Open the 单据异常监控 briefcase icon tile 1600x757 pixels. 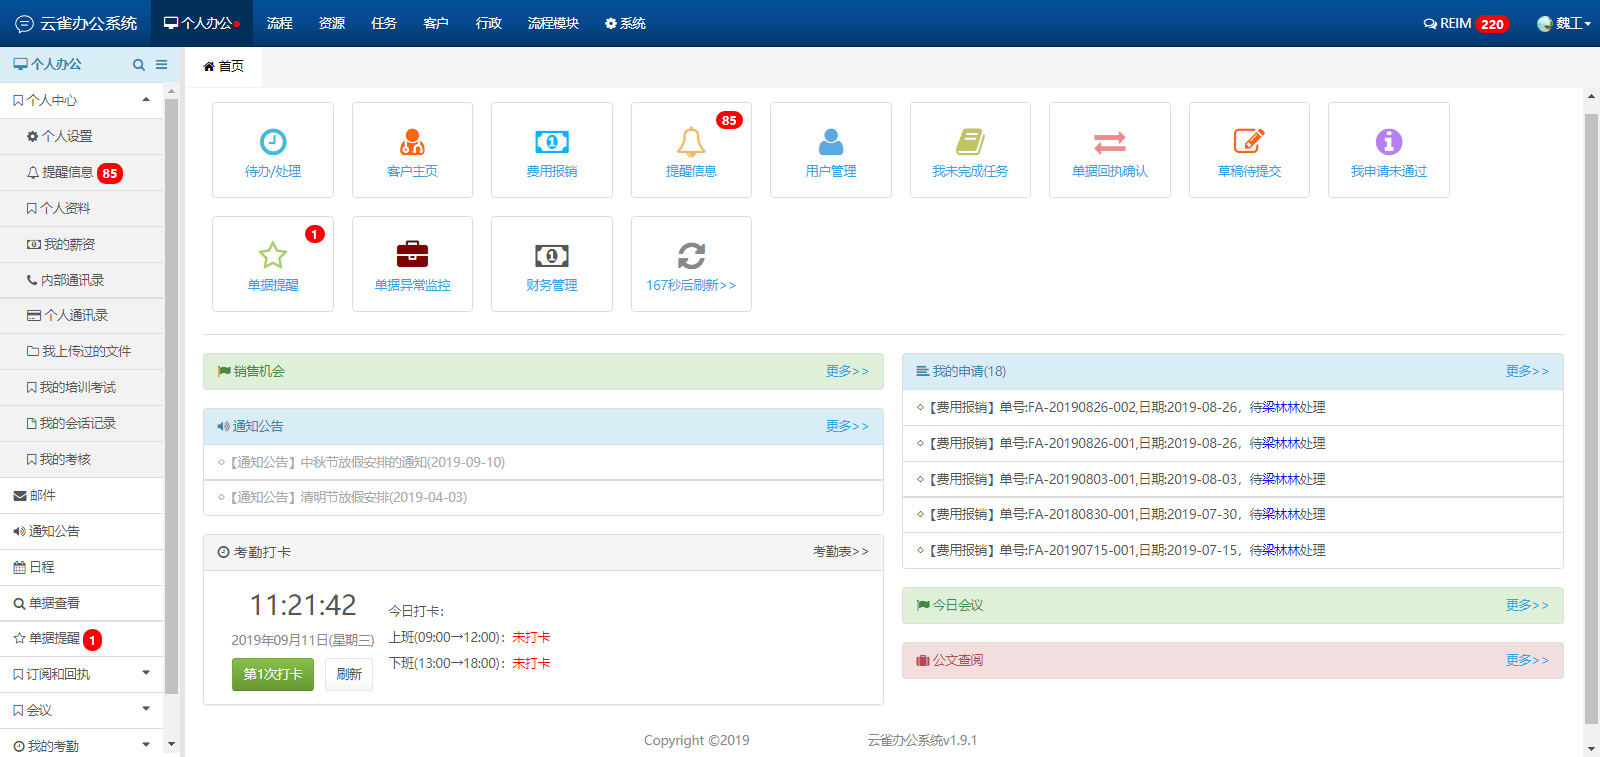tap(412, 264)
